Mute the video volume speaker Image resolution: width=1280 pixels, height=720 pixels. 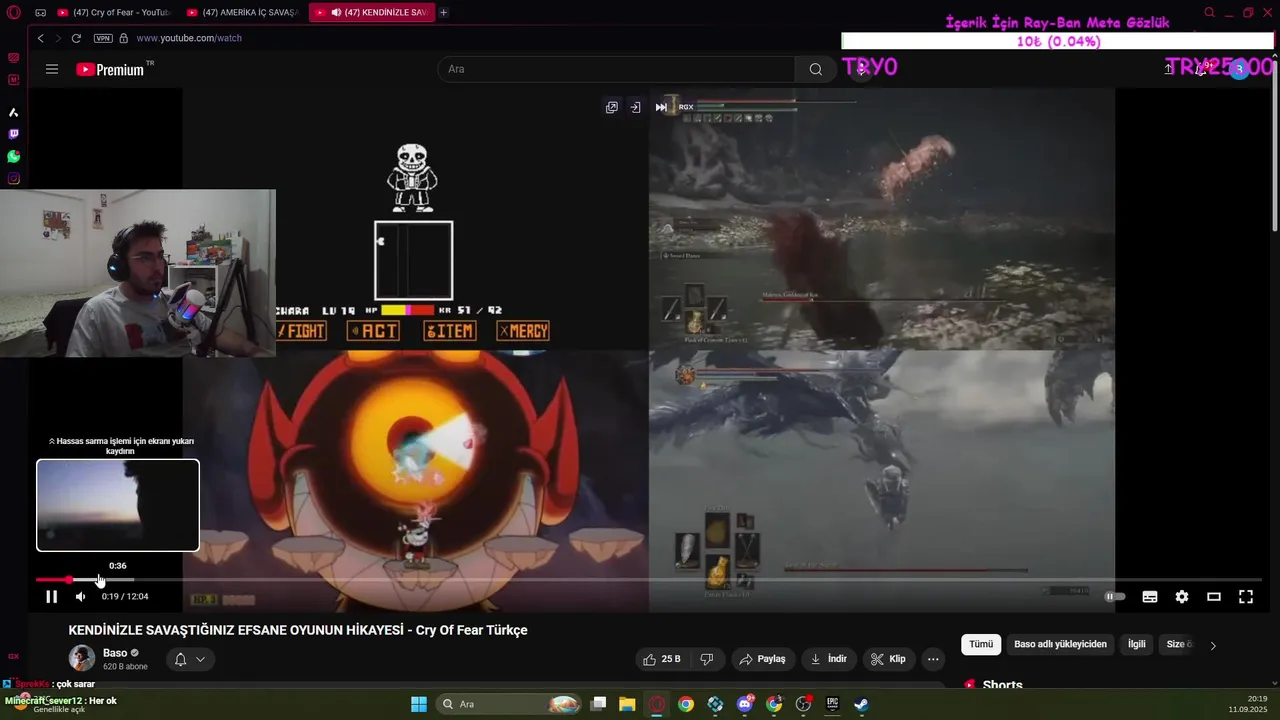click(81, 597)
